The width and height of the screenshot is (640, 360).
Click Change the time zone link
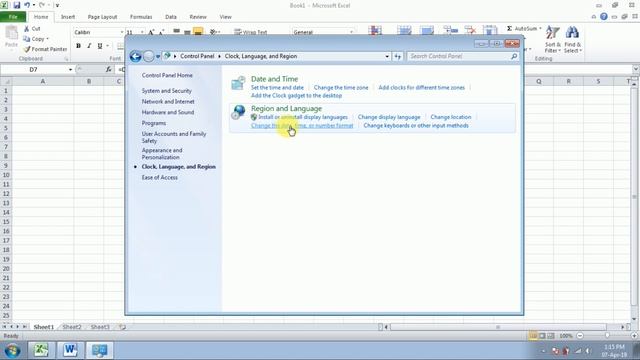point(341,87)
